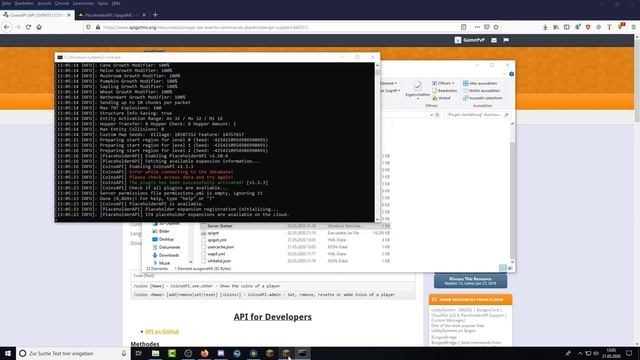Open Datei menu in Firefox
The image size is (640, 360).
click(6, 3)
